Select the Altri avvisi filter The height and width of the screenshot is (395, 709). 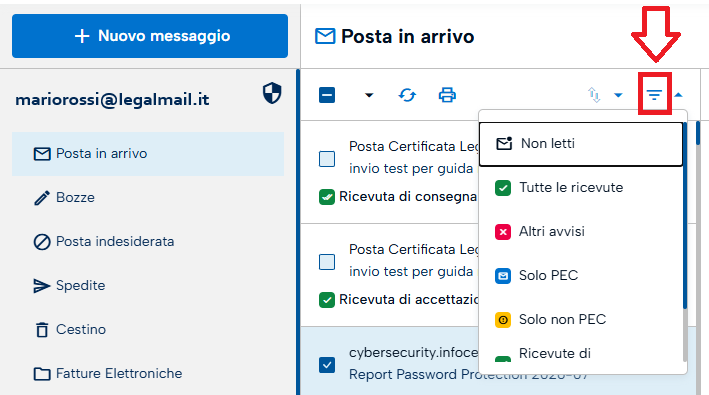click(x=581, y=231)
